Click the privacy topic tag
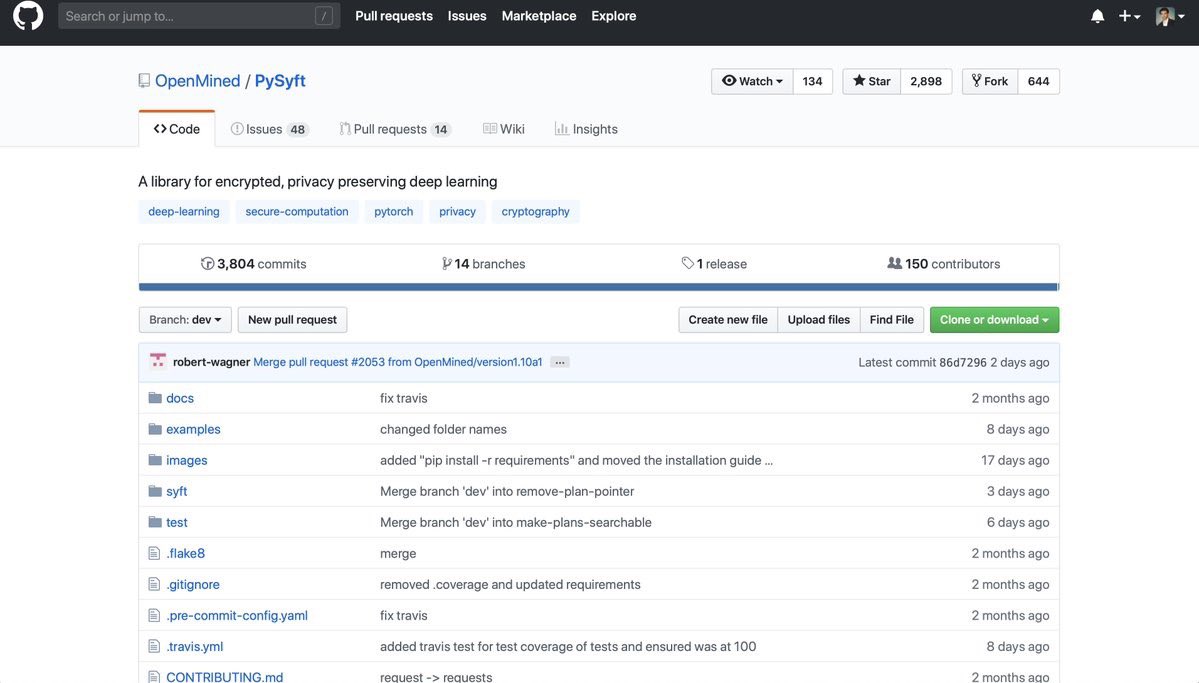The height and width of the screenshot is (683, 1199). coord(457,212)
